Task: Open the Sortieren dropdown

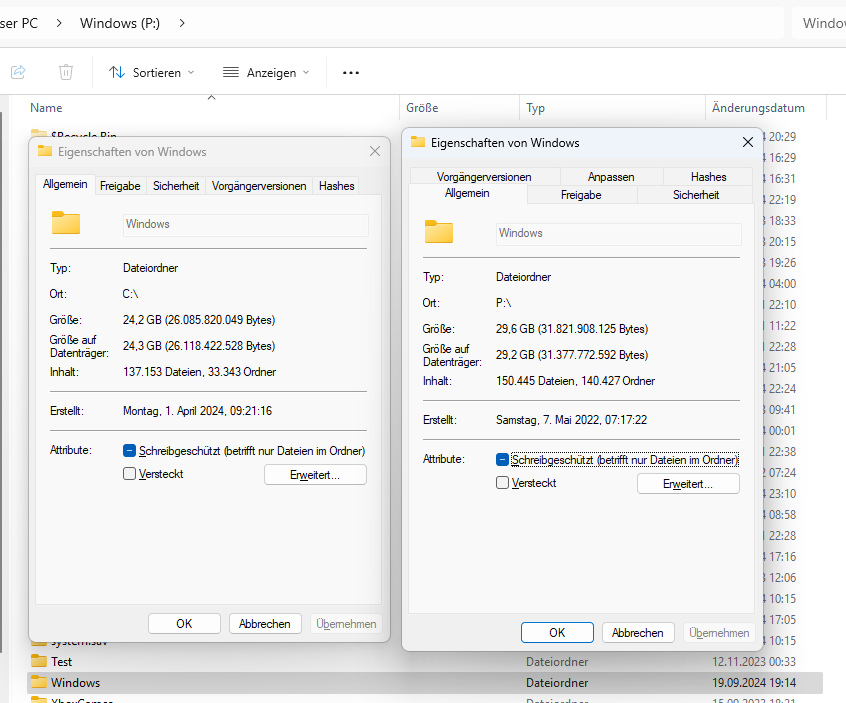Action: tap(152, 72)
